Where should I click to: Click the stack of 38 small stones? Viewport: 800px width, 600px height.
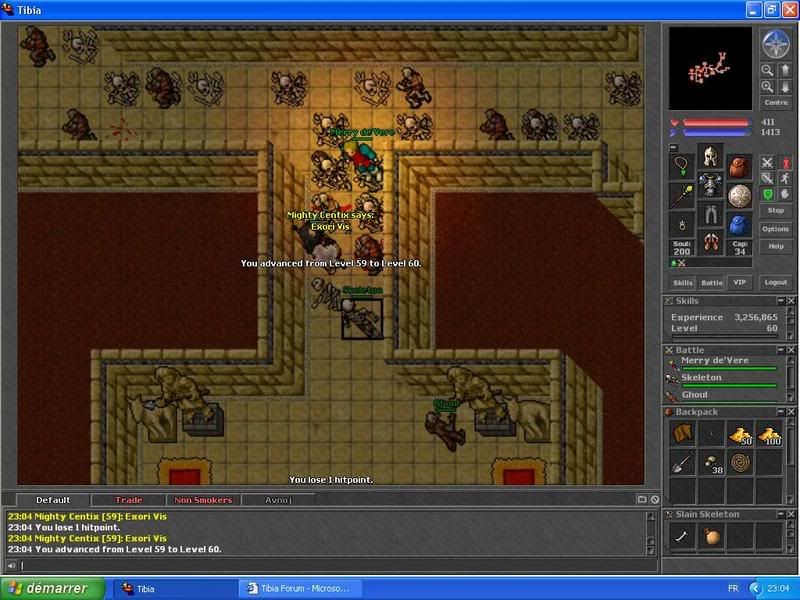(712, 463)
